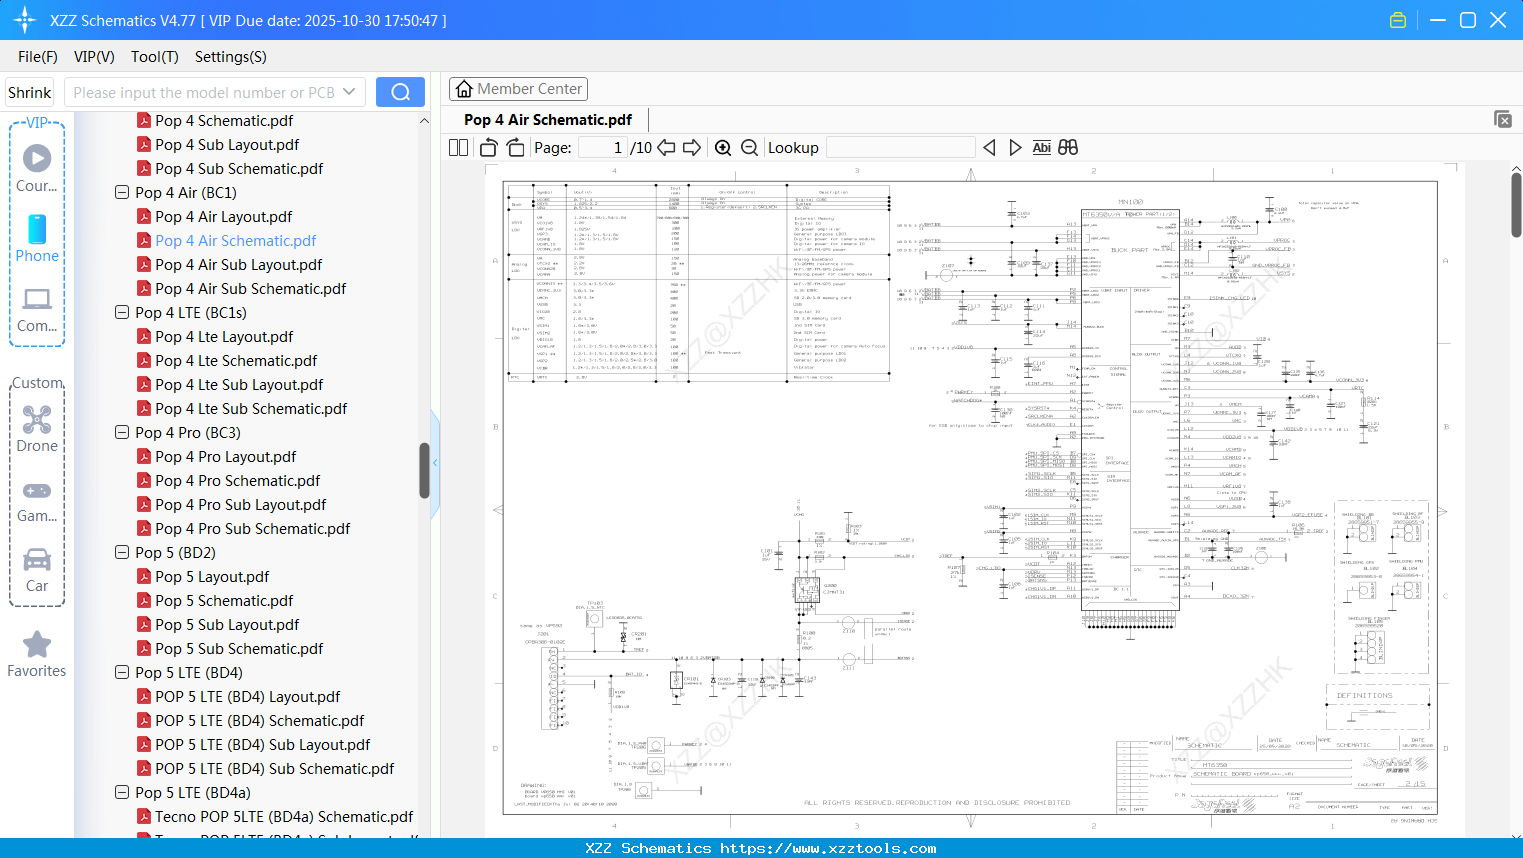Rotate the schematic page counterclockwise
Screen dimensions: 1523x858
488,147
